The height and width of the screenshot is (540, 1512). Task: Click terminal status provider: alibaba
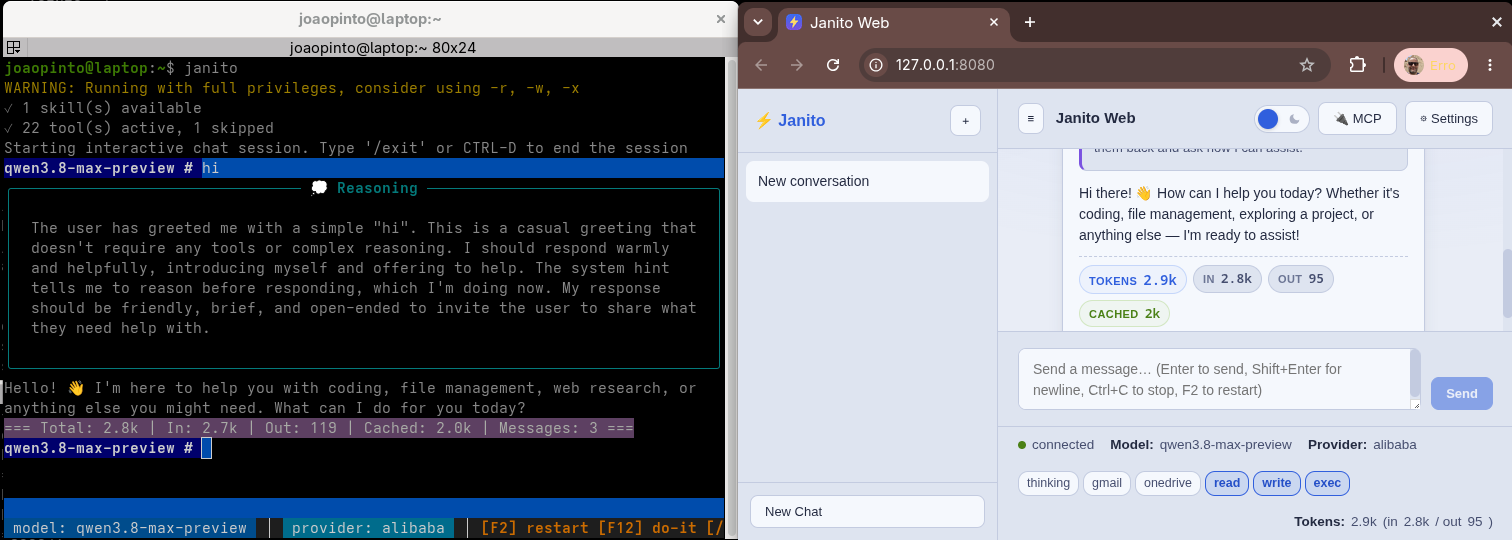tap(368, 528)
